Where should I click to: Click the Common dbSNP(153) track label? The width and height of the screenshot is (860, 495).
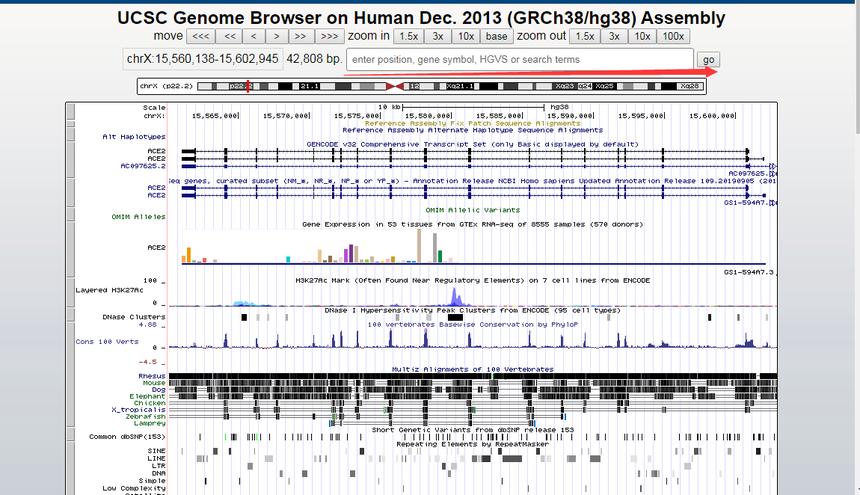128,437
